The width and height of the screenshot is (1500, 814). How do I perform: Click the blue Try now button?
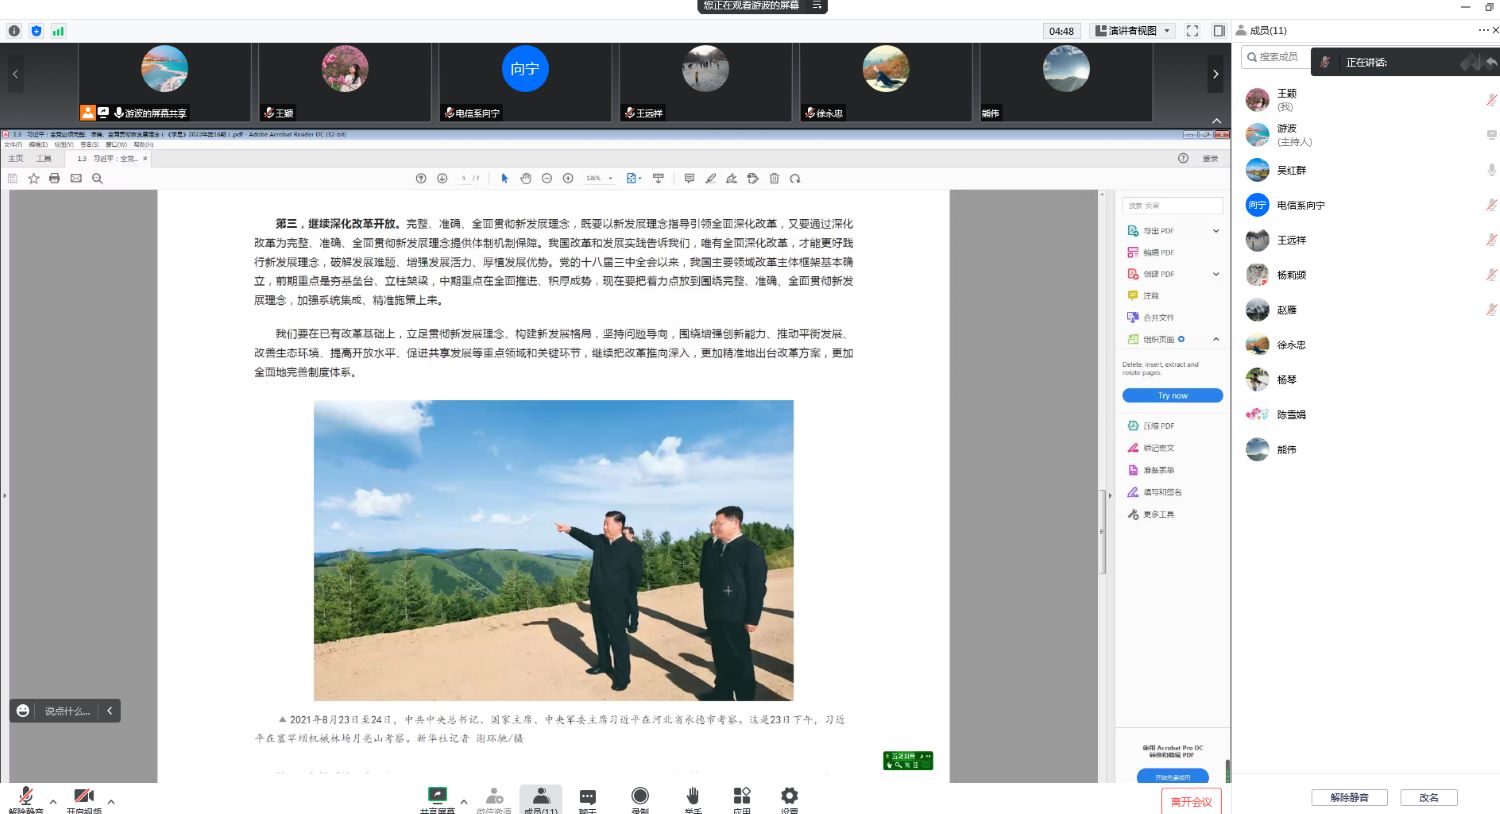tap(1172, 395)
